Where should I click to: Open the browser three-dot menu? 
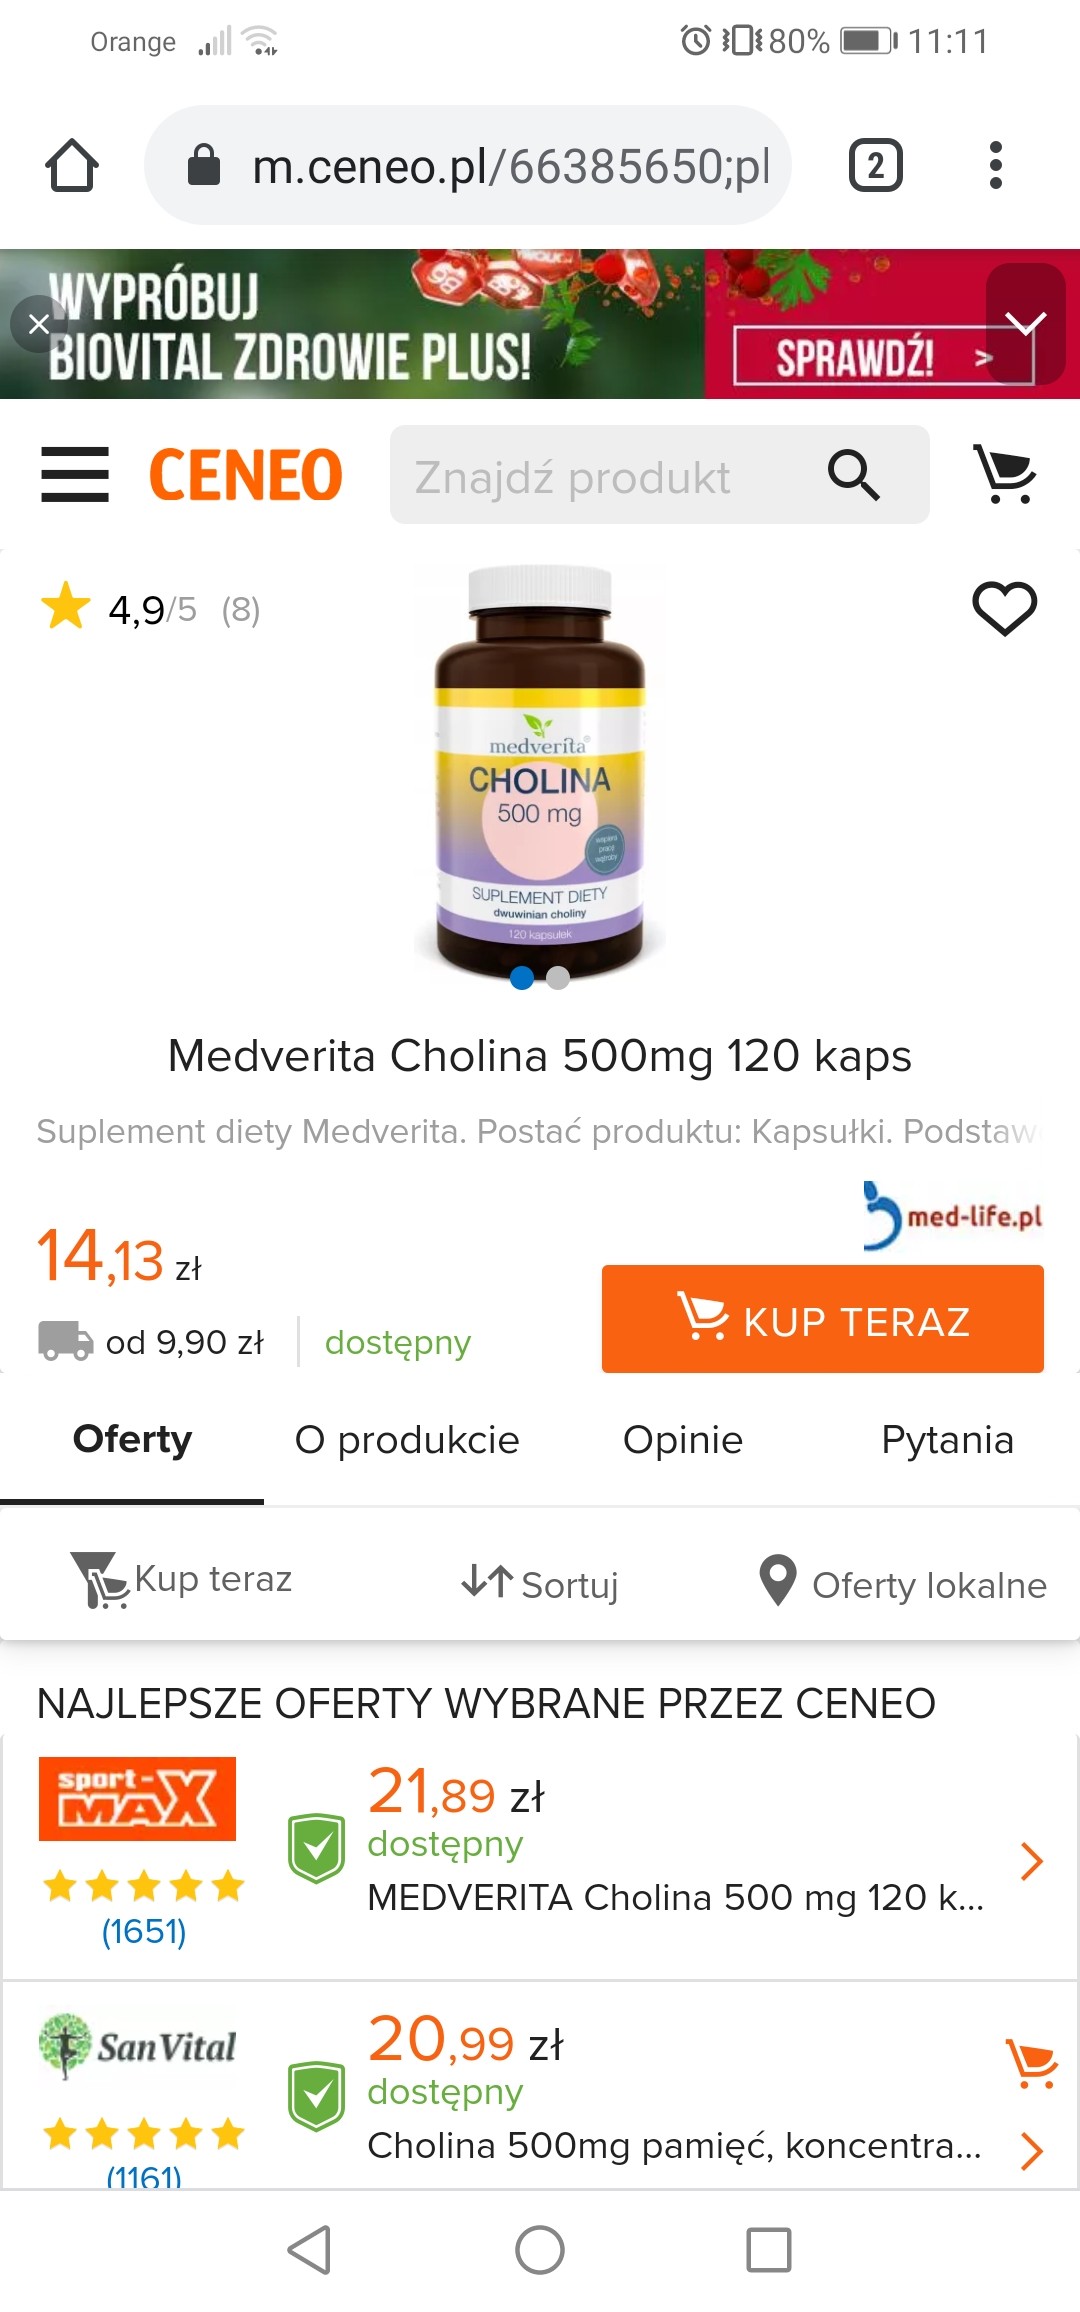(x=995, y=166)
